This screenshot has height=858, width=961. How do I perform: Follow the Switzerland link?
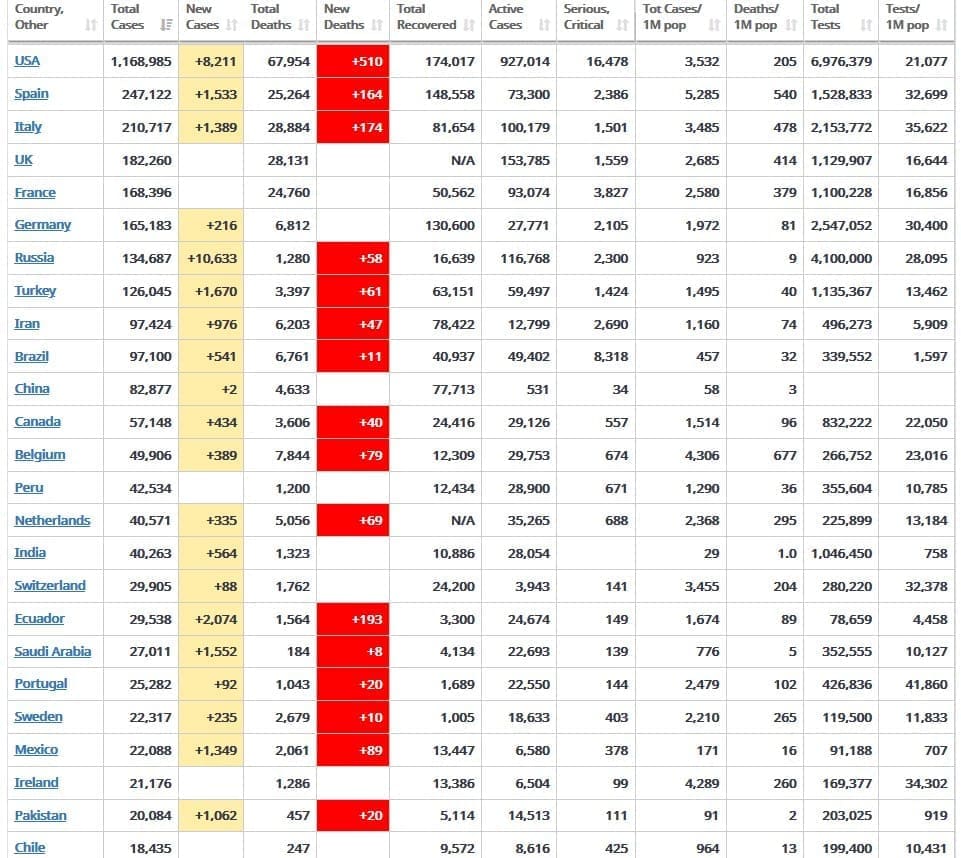[50, 586]
